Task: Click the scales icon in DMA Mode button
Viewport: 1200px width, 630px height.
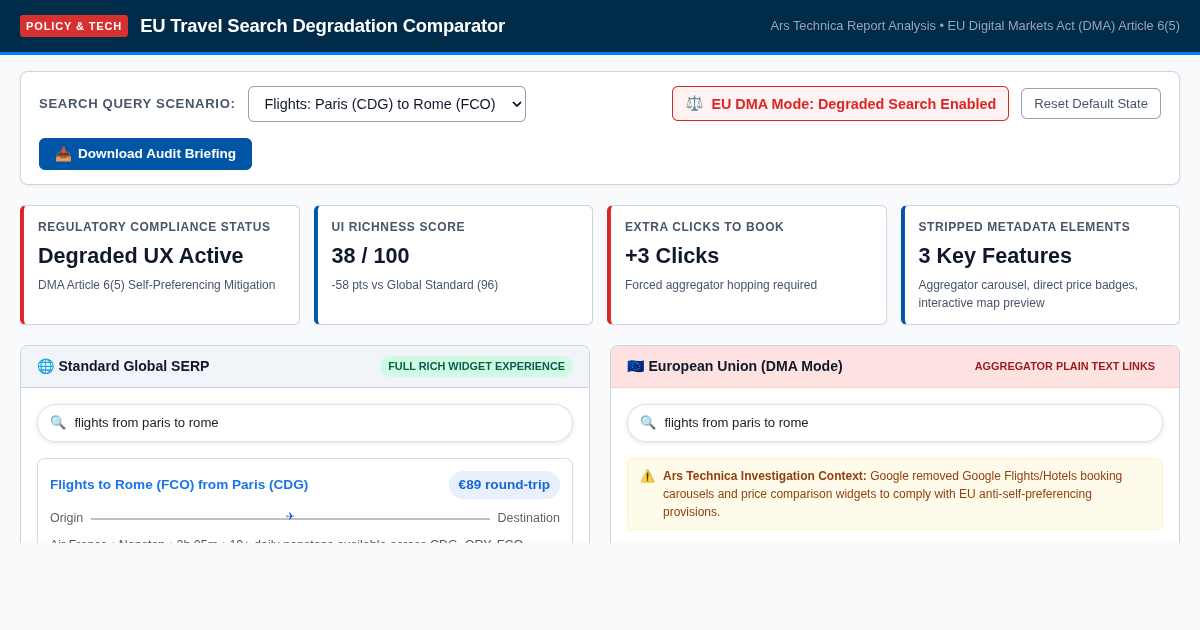Action: [x=694, y=104]
